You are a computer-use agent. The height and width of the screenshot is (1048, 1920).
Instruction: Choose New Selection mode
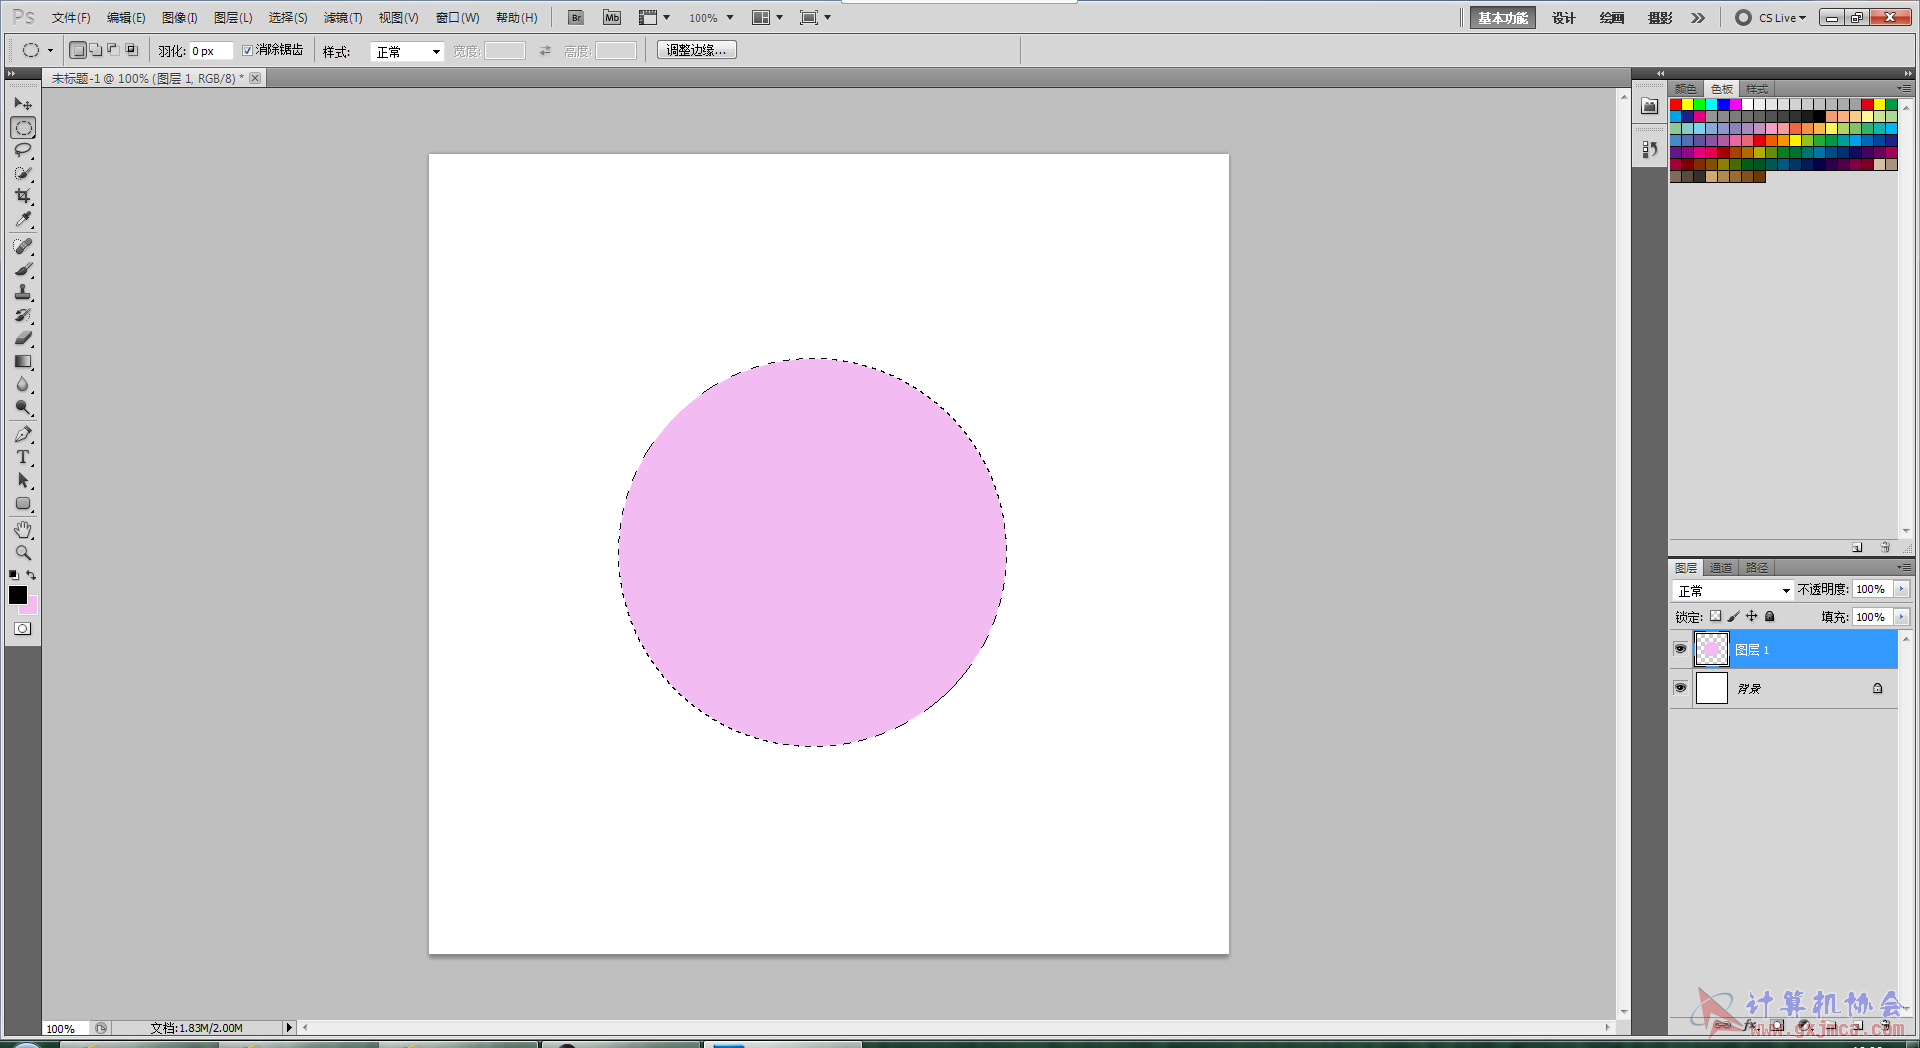coord(77,50)
